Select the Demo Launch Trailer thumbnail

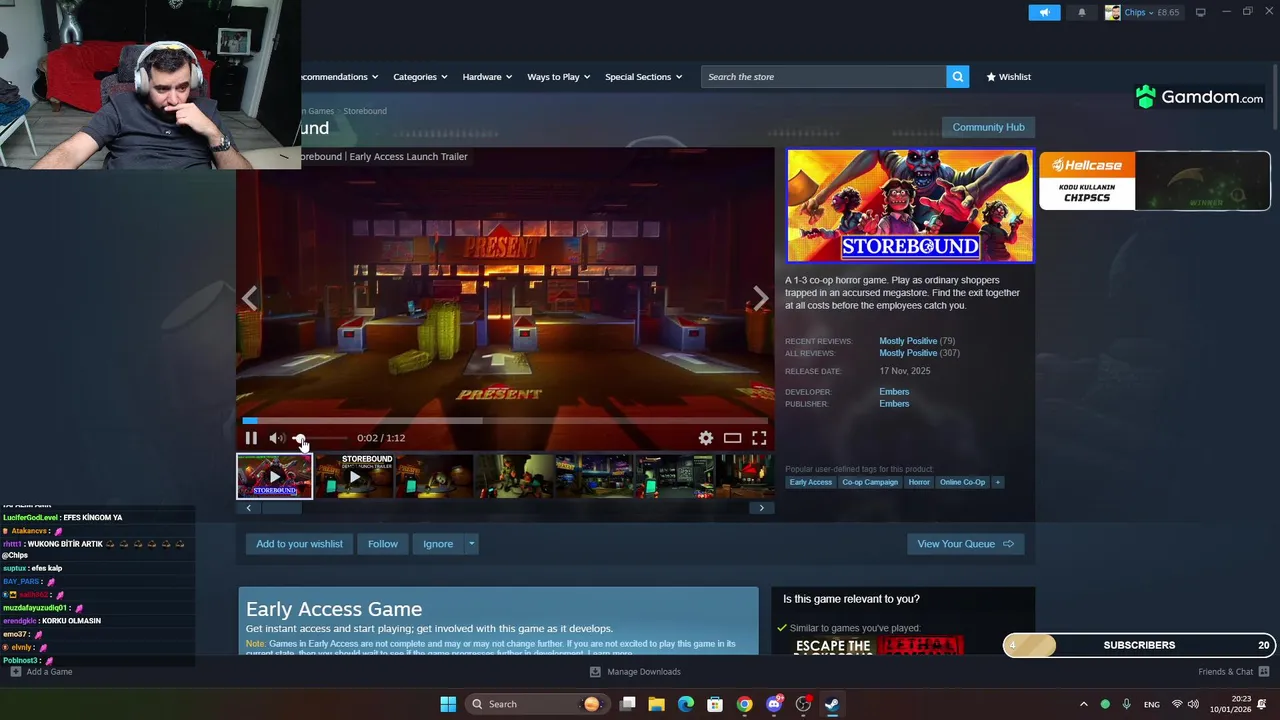point(354,476)
